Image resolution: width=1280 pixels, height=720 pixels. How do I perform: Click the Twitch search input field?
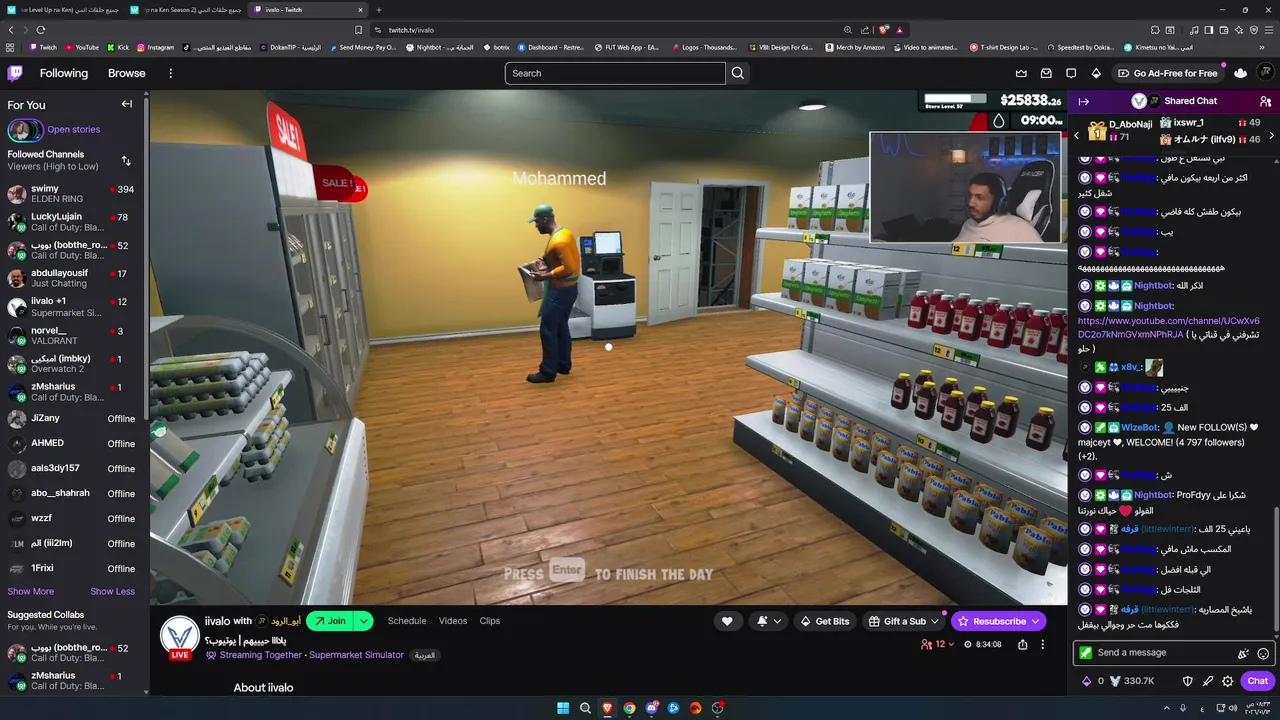click(x=615, y=73)
